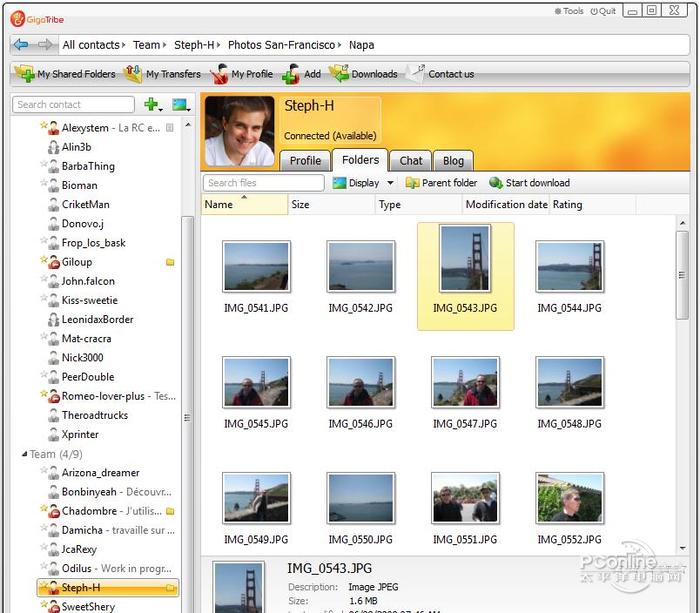The image size is (700, 613).
Task: Select contact Odilus in Team
Action: pos(106,568)
